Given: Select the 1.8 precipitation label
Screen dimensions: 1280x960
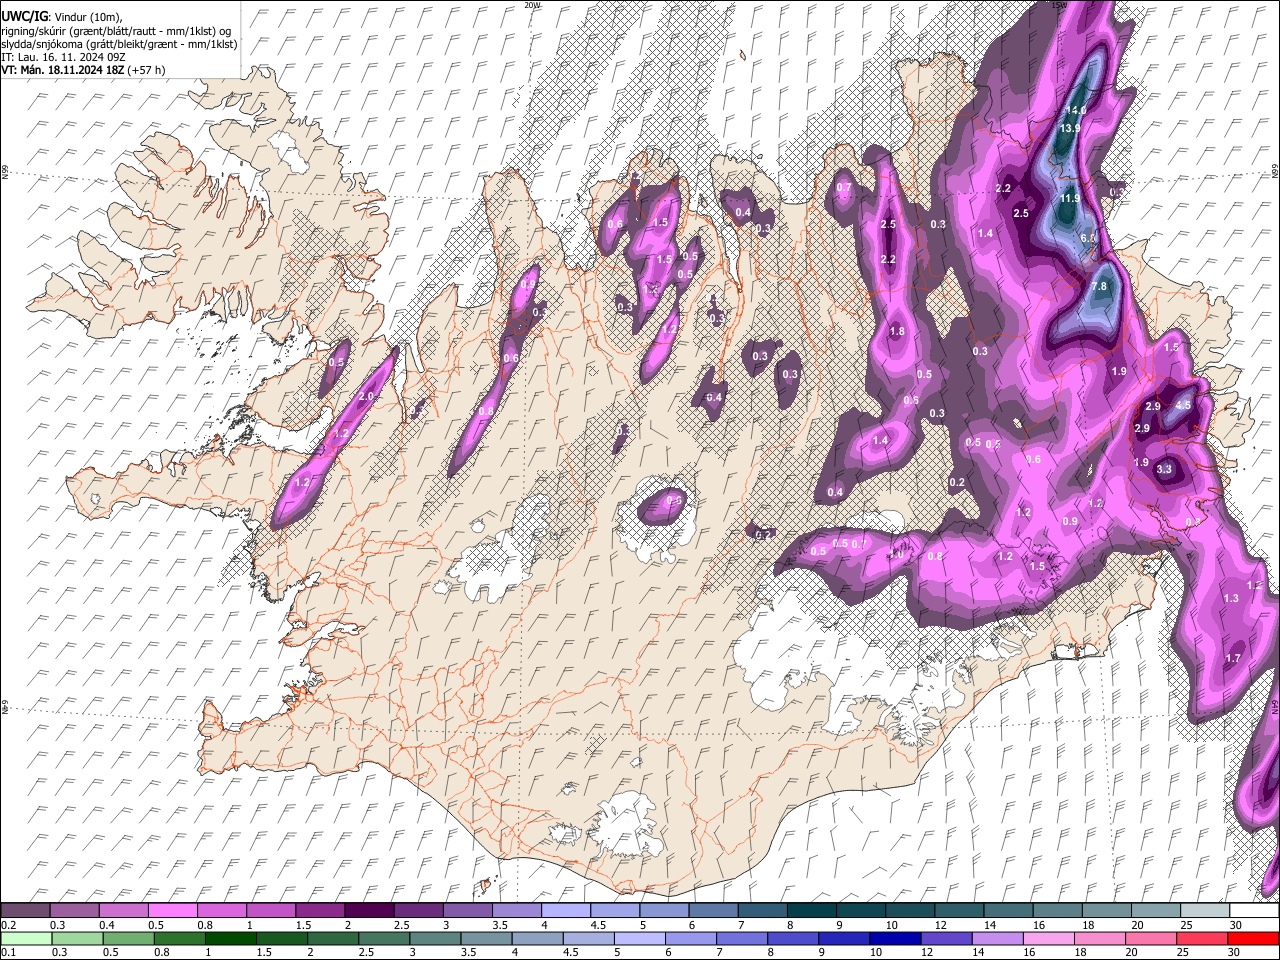Looking at the screenshot, I should tap(897, 332).
